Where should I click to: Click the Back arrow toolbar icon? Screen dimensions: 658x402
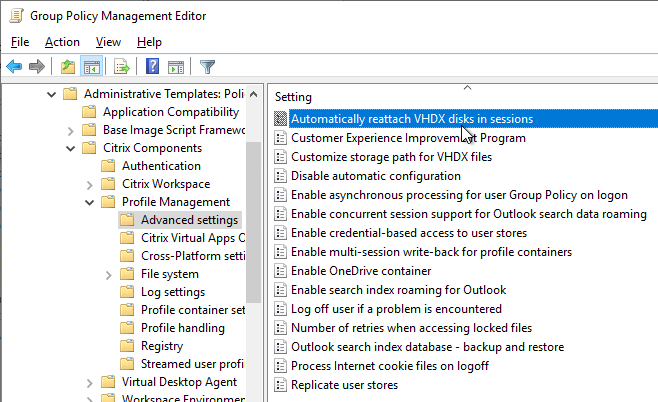coord(14,66)
